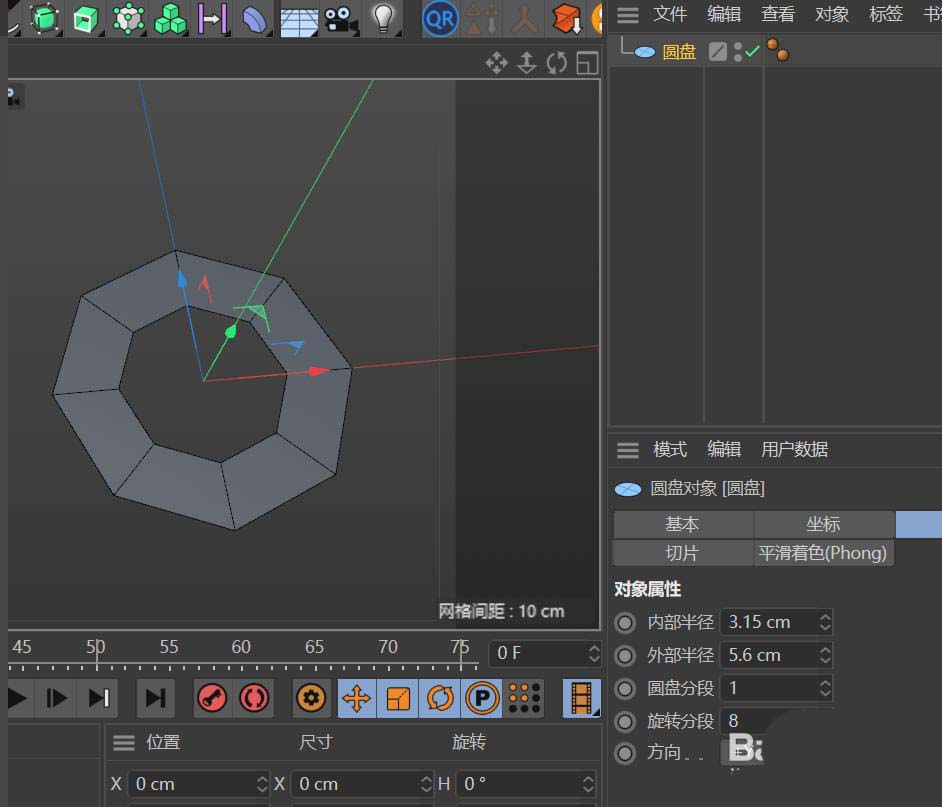Click the green cubes array icon
This screenshot has height=807, width=942.
point(171,18)
